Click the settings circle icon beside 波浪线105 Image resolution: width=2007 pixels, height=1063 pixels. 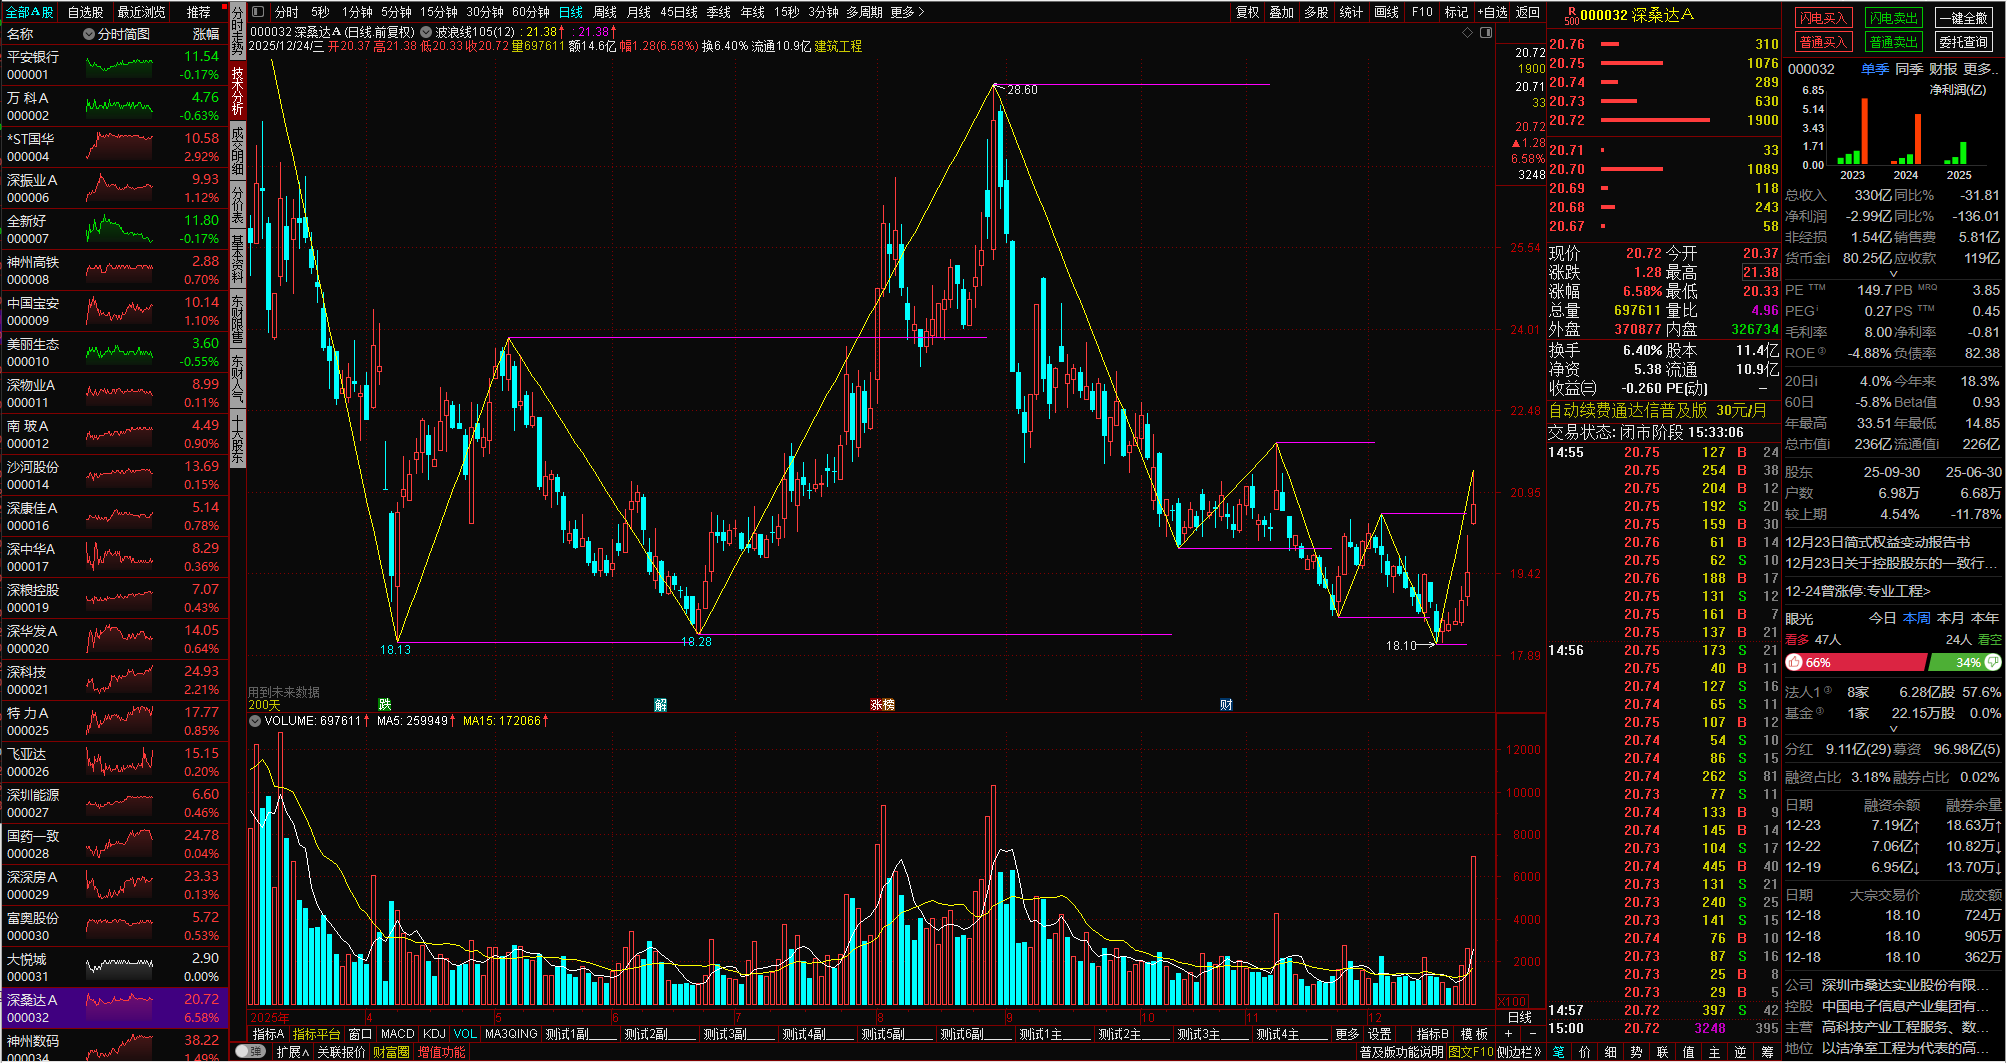[426, 32]
